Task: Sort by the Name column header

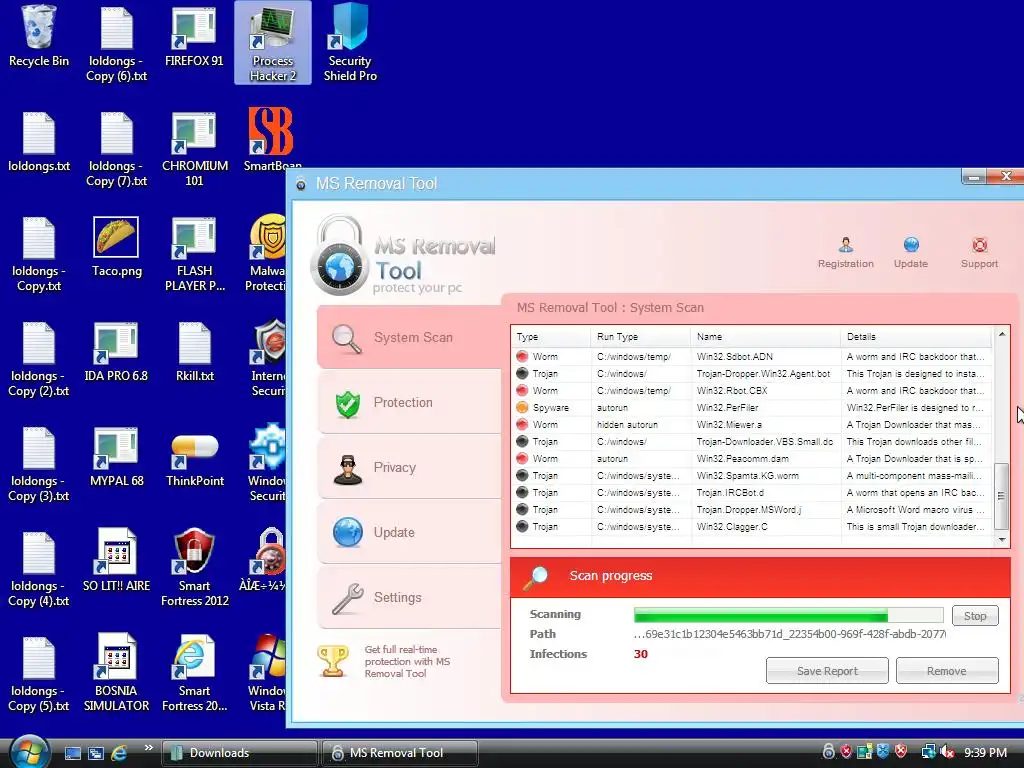Action: [x=765, y=336]
